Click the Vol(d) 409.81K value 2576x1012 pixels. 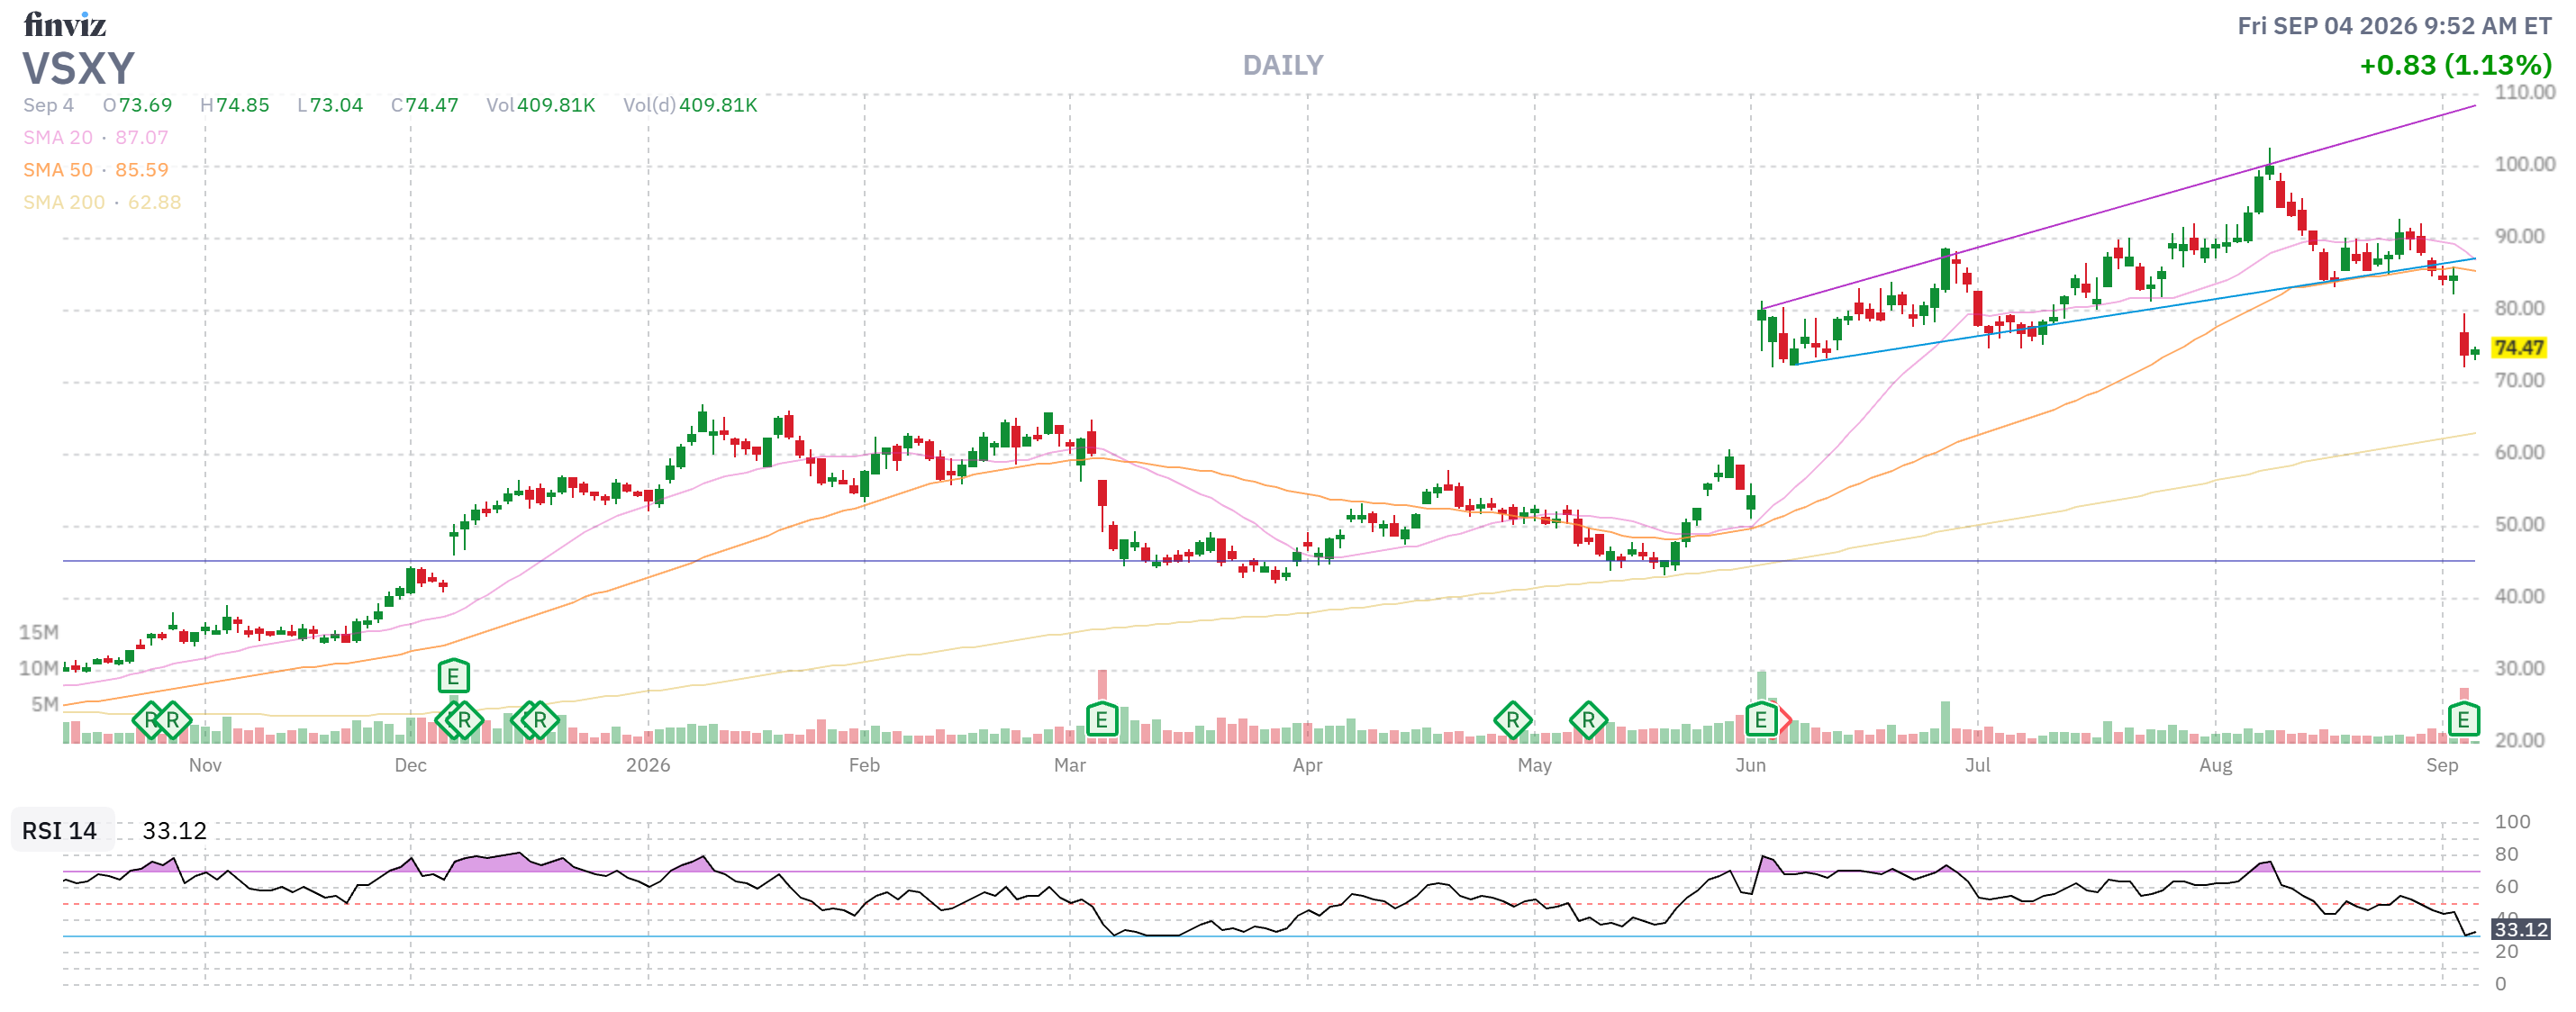(718, 105)
